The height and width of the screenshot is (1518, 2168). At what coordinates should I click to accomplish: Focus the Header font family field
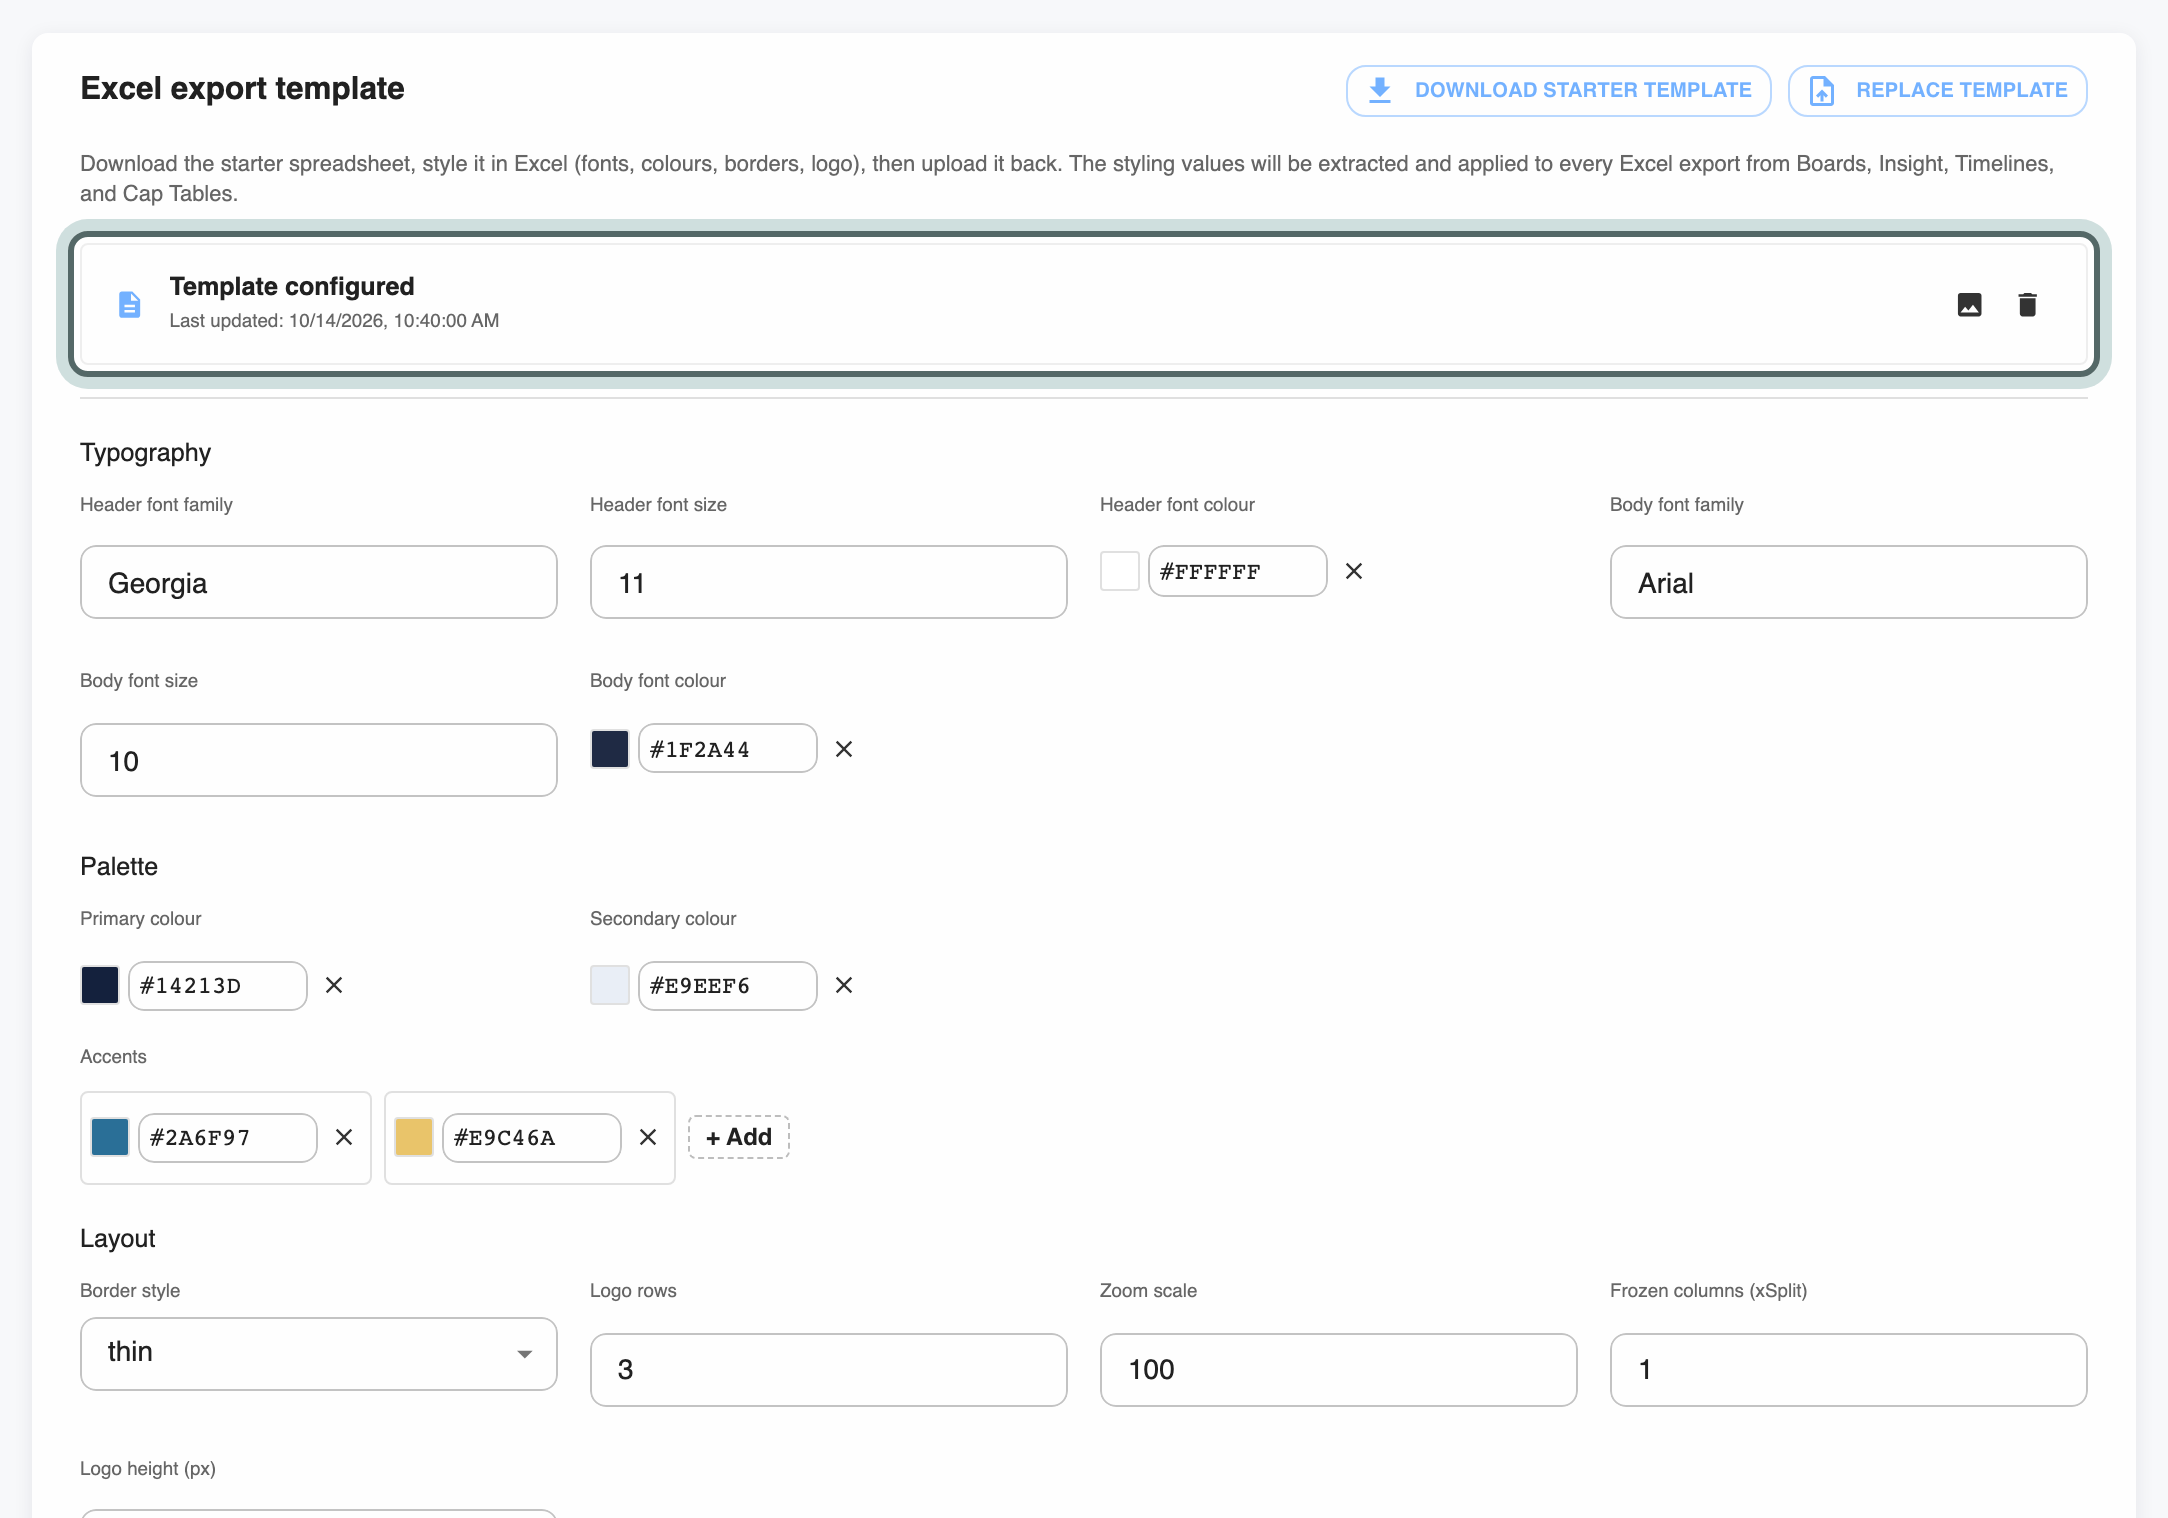click(319, 582)
